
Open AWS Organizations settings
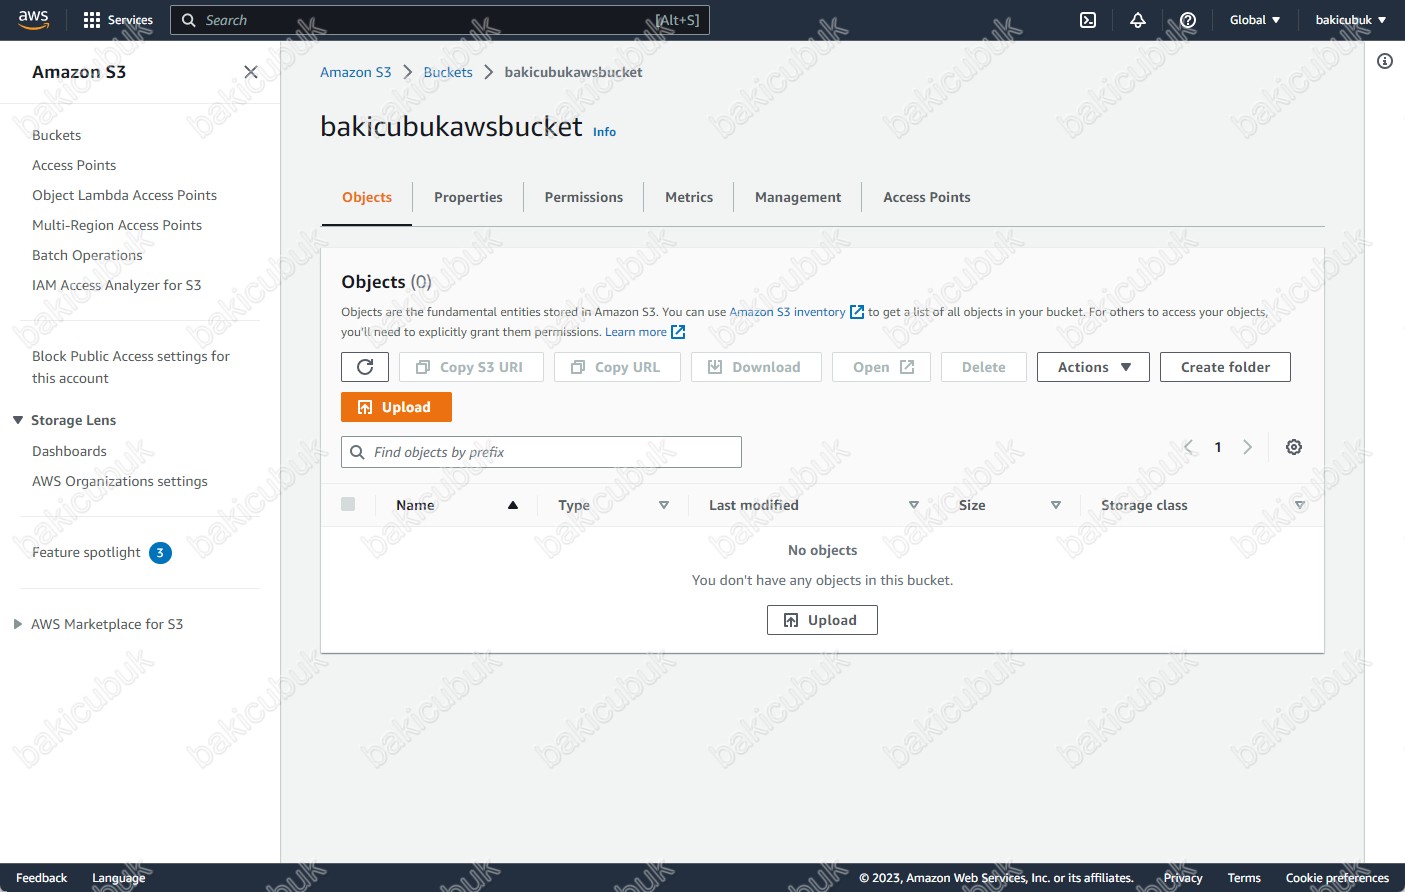tap(120, 481)
